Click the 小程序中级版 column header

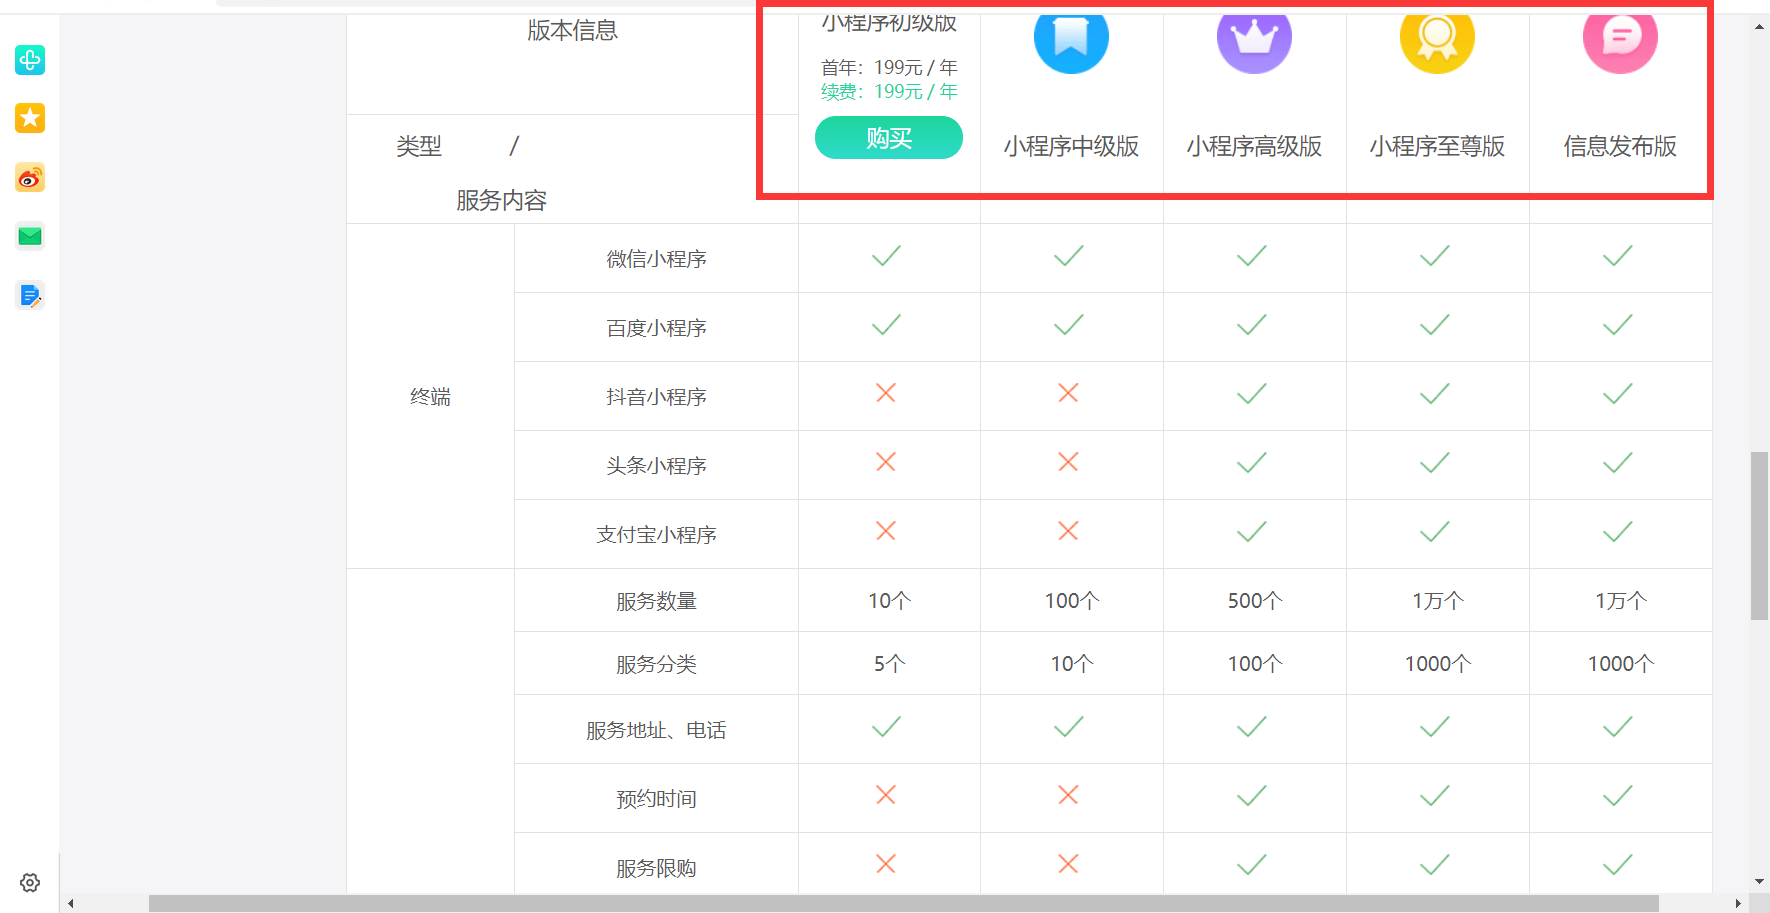(1070, 146)
